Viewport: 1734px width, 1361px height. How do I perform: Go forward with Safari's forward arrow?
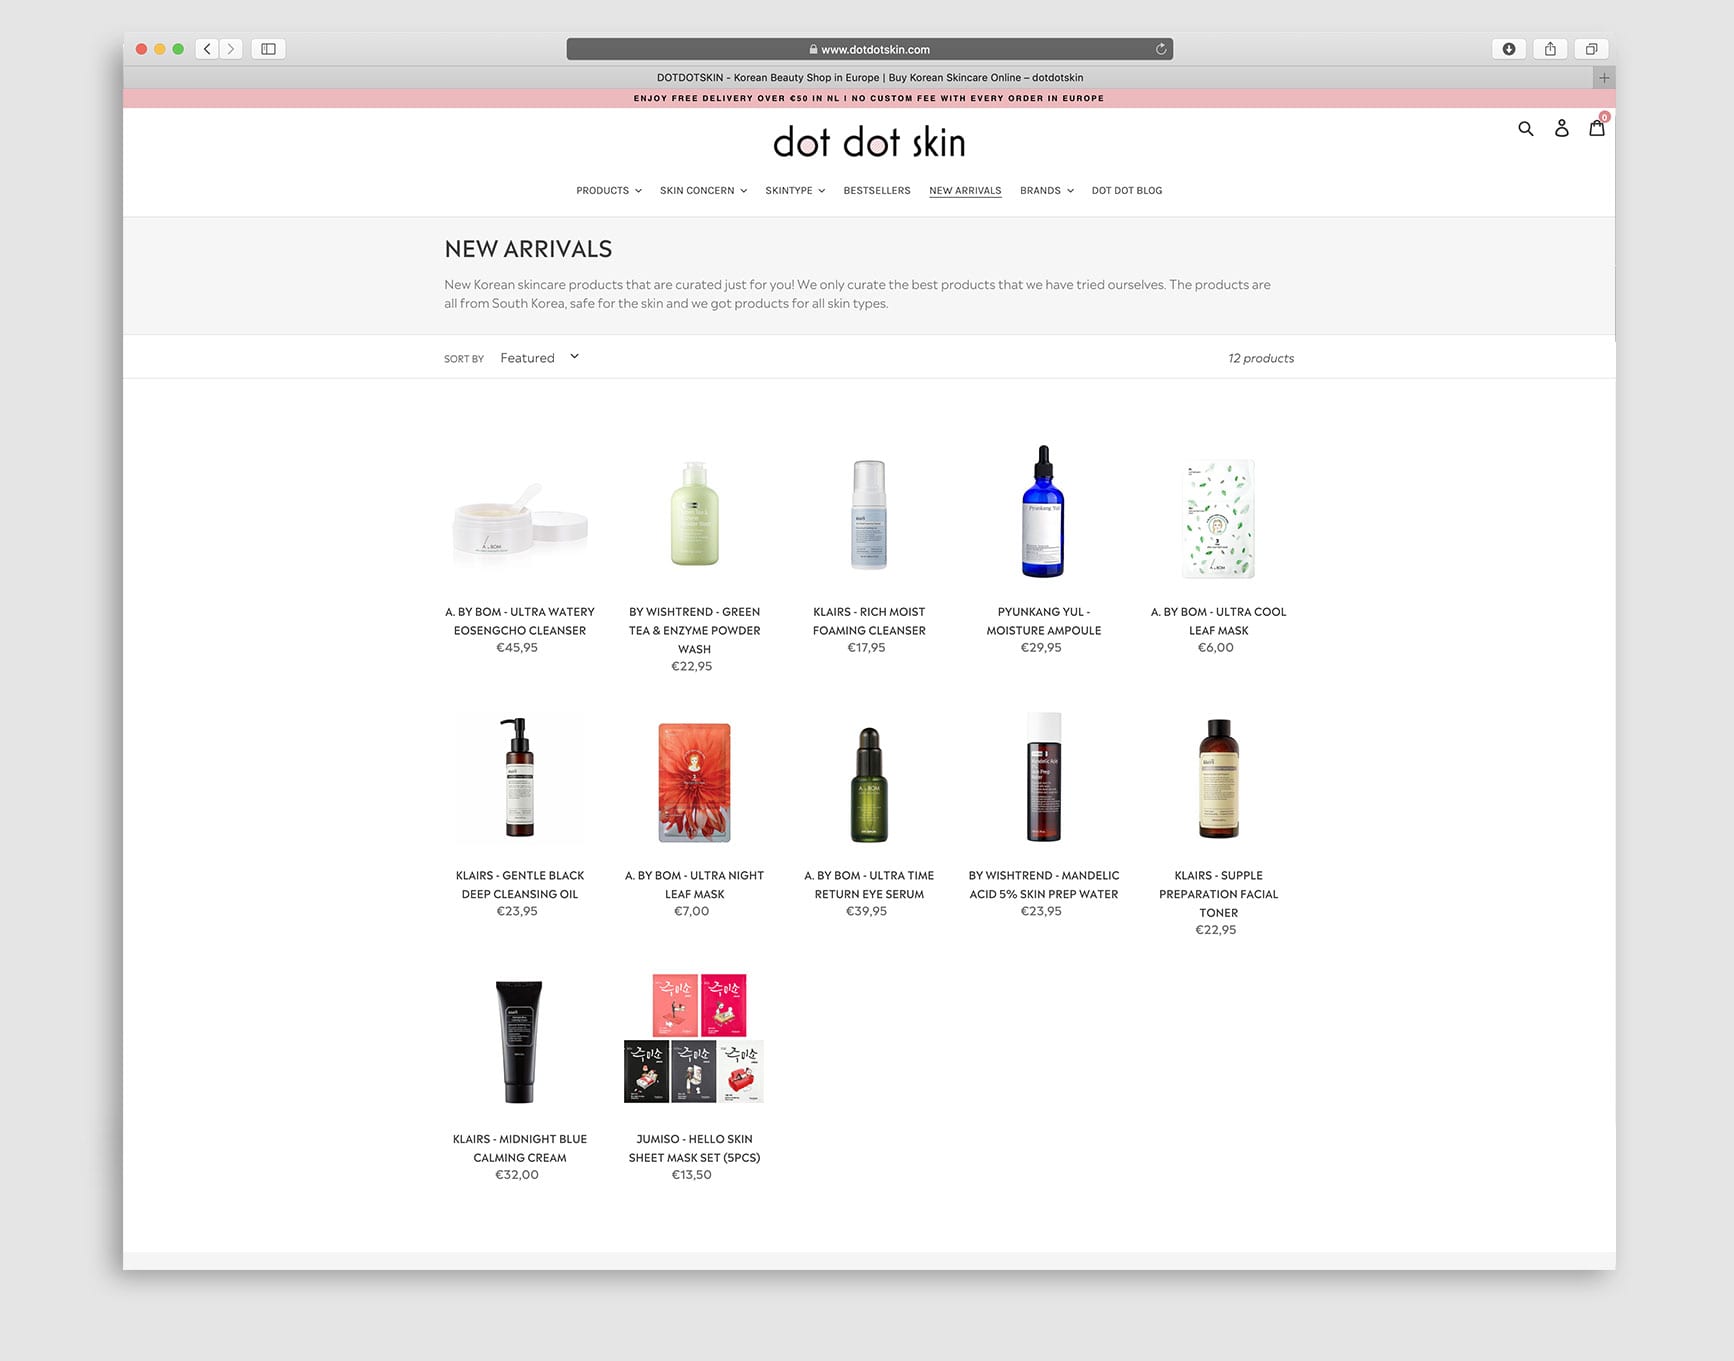click(x=231, y=49)
